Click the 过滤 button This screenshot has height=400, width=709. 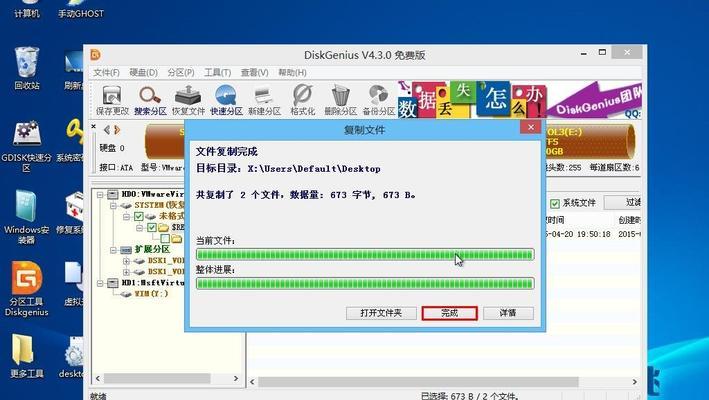point(623,202)
